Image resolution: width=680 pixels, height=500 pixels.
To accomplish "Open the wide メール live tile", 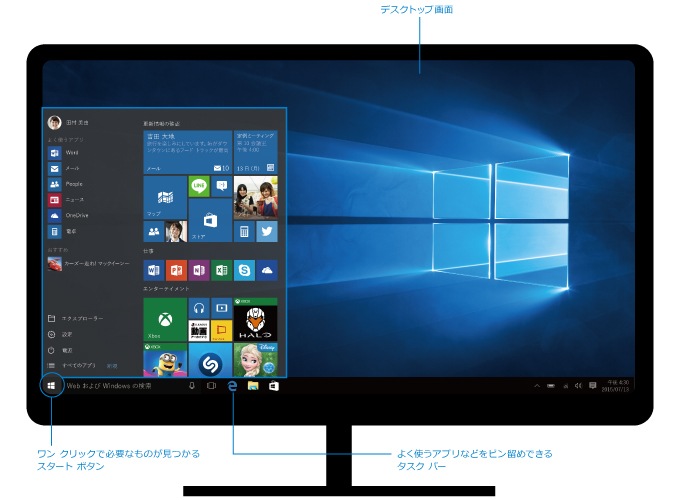I will pyautogui.click(x=187, y=152).
